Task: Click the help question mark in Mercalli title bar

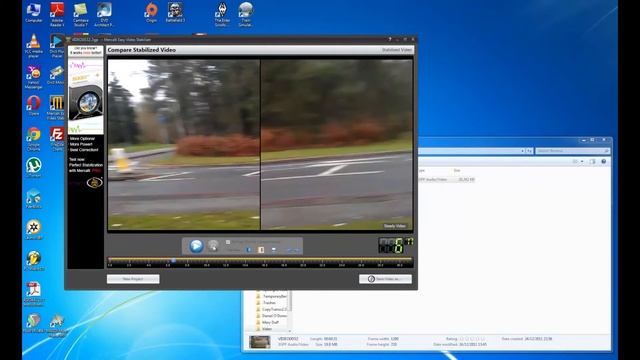Action: coord(390,39)
